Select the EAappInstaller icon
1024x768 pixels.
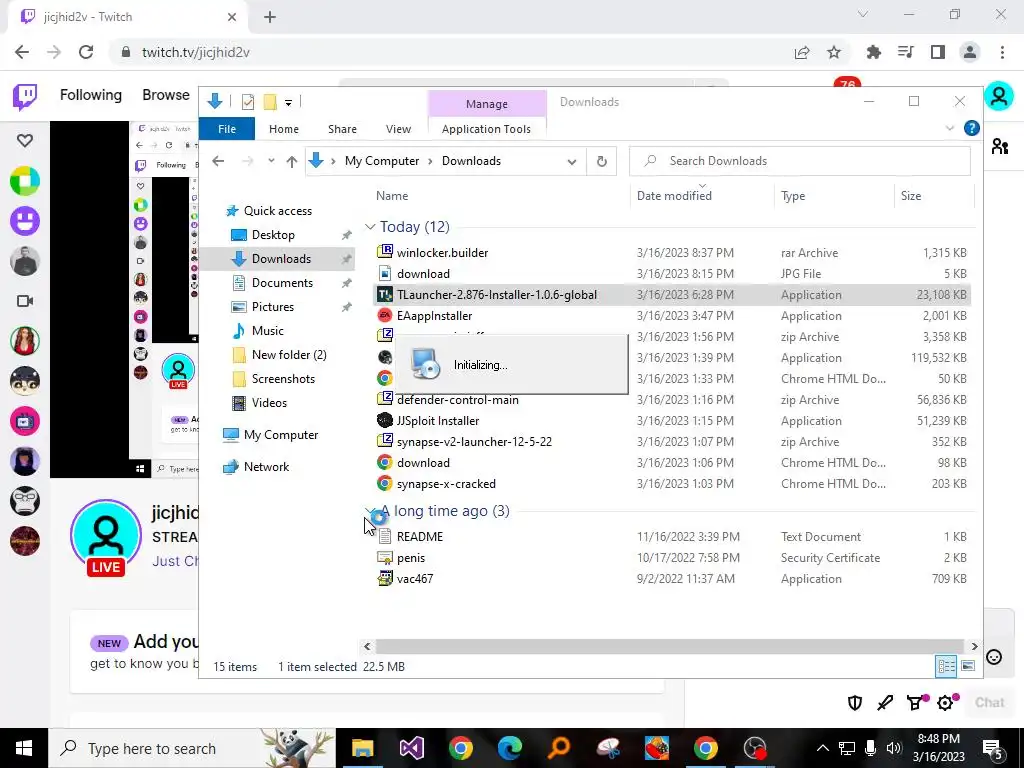coord(385,315)
